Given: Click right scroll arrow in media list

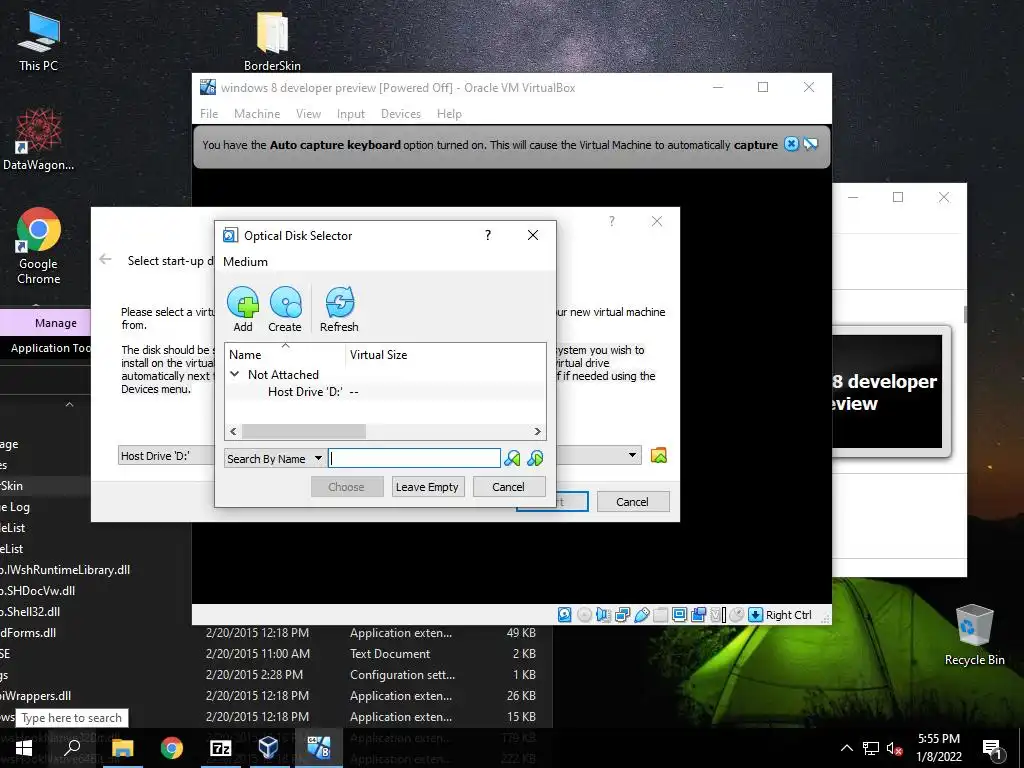Looking at the screenshot, I should click(x=537, y=431).
